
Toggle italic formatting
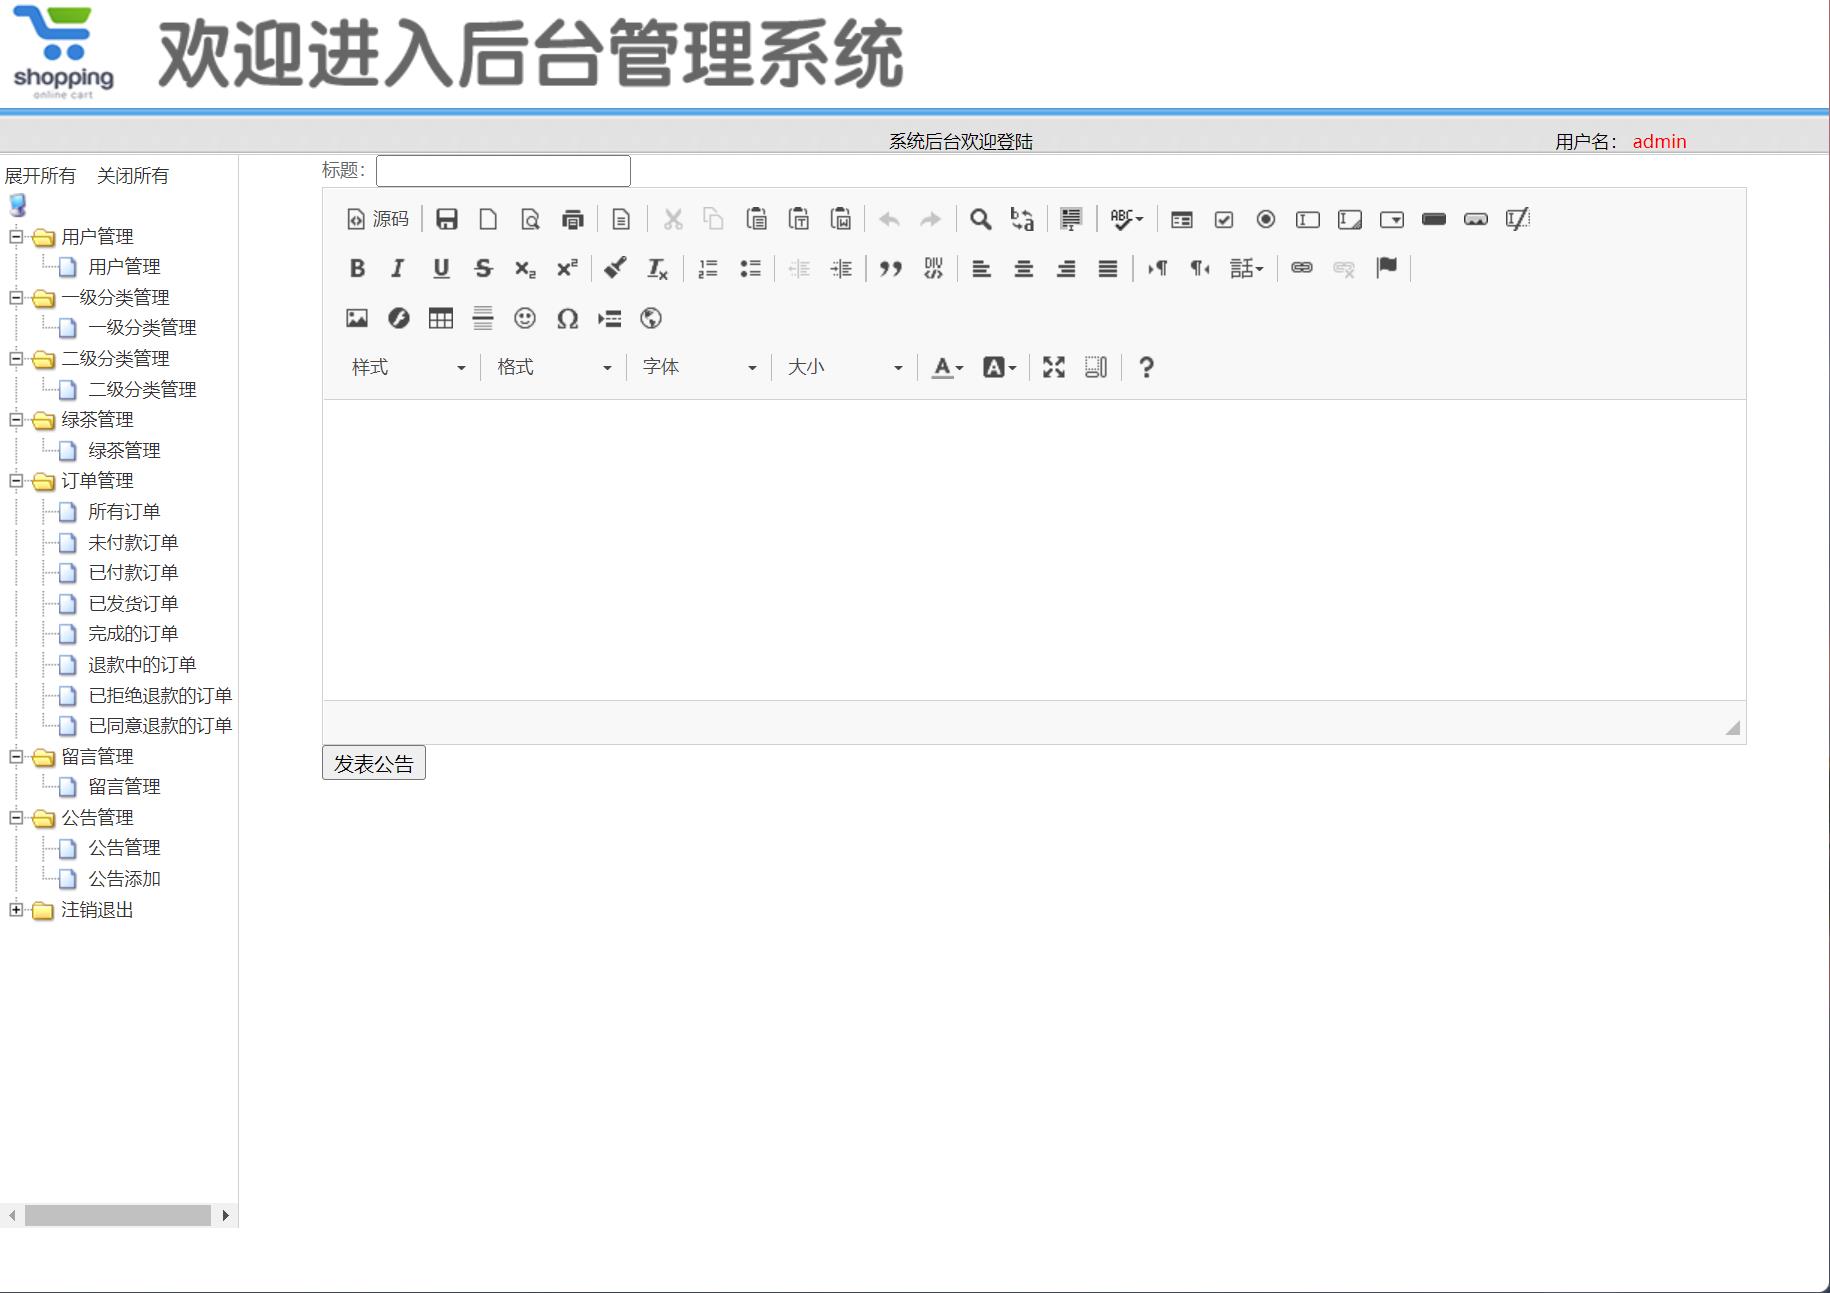[397, 268]
